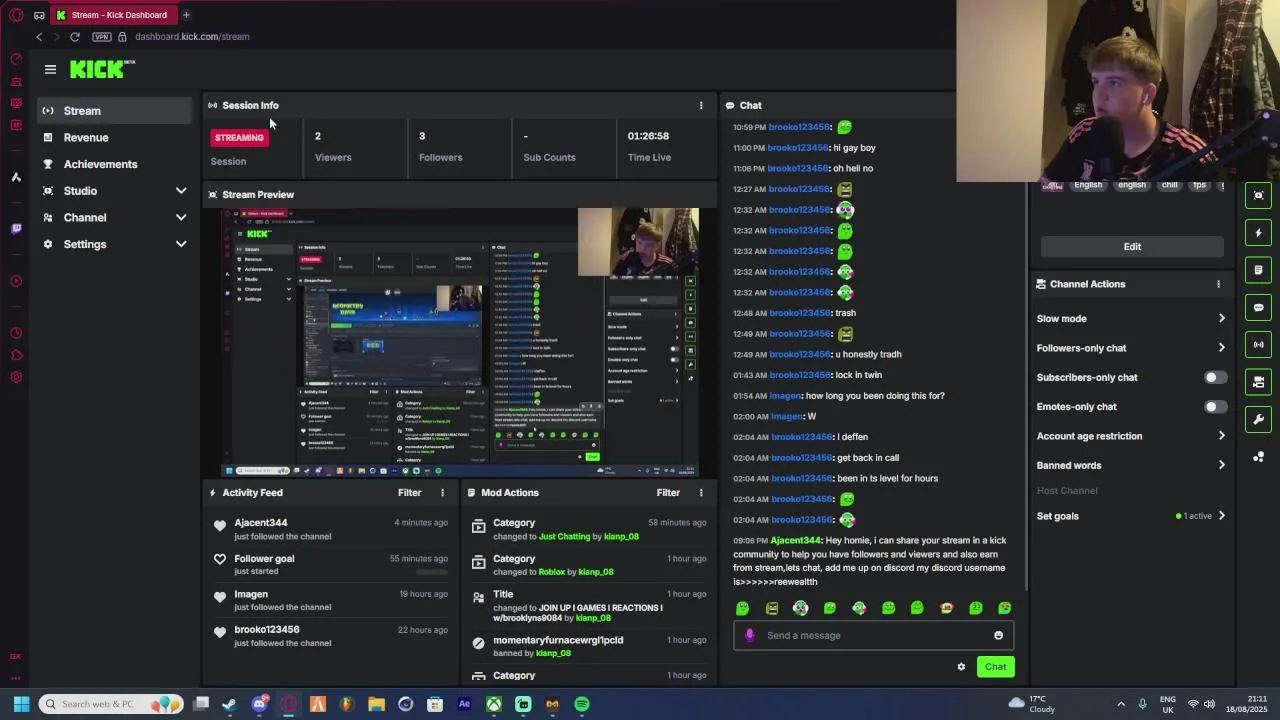
Task: Open browser sidebar settings gear icon
Action: [x=16, y=377]
